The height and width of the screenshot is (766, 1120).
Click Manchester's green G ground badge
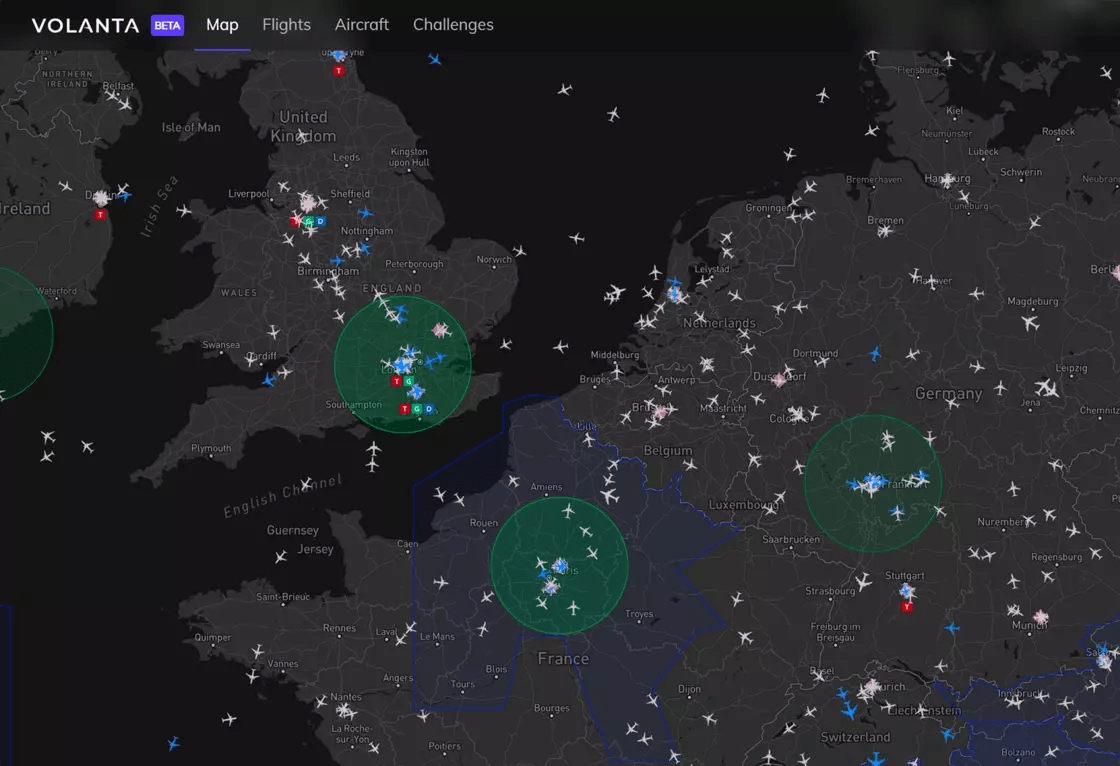pos(309,222)
